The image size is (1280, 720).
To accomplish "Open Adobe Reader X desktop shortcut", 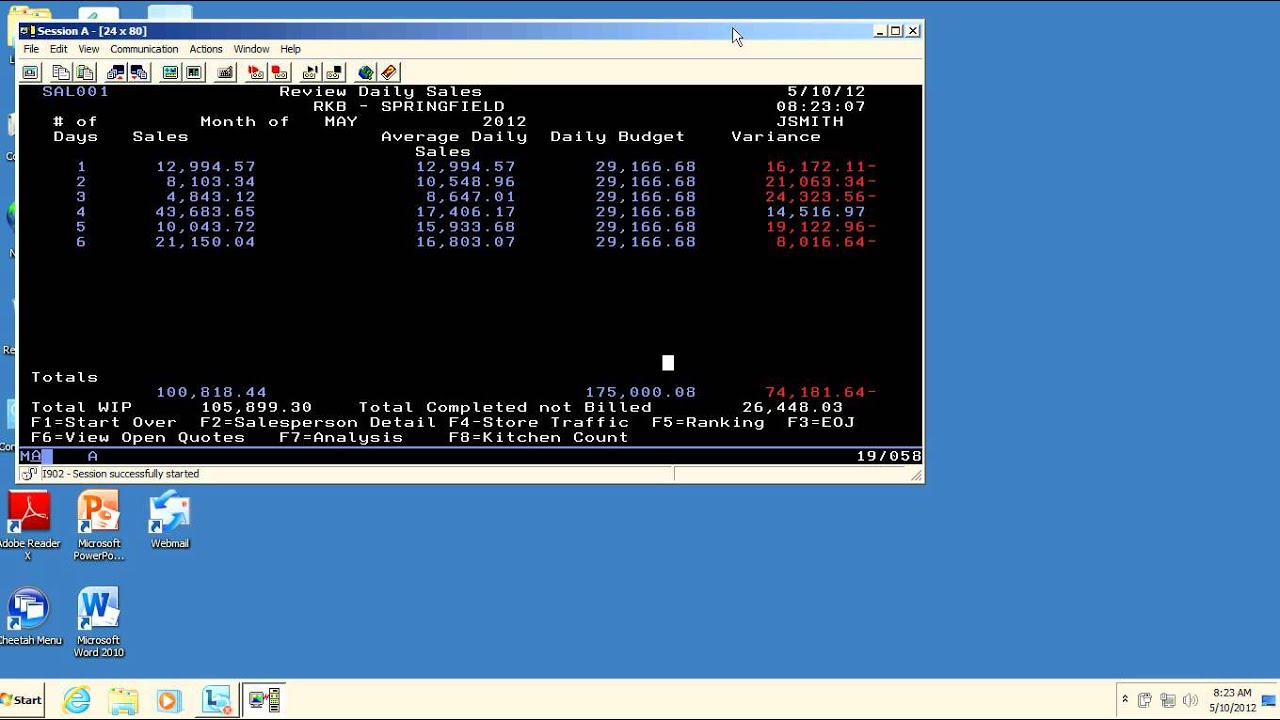I will coord(29,525).
